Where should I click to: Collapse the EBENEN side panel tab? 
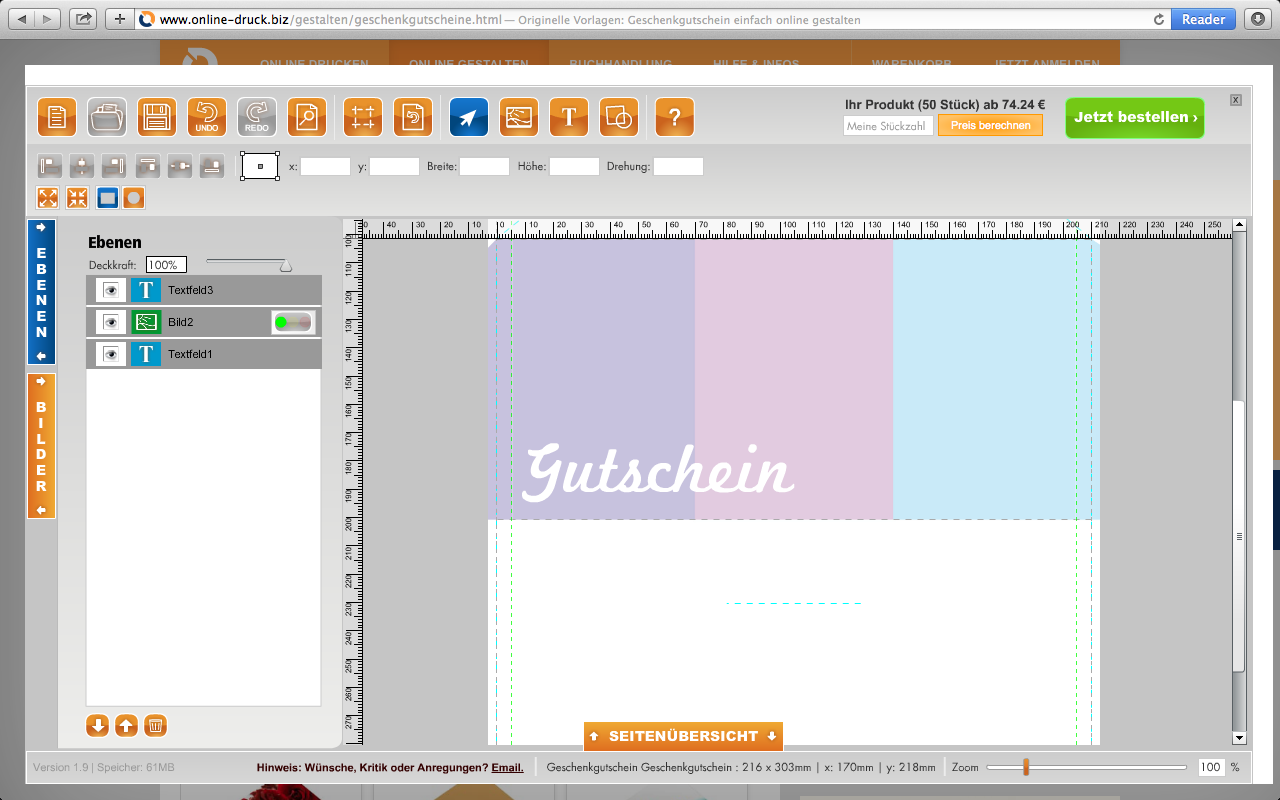(41, 292)
